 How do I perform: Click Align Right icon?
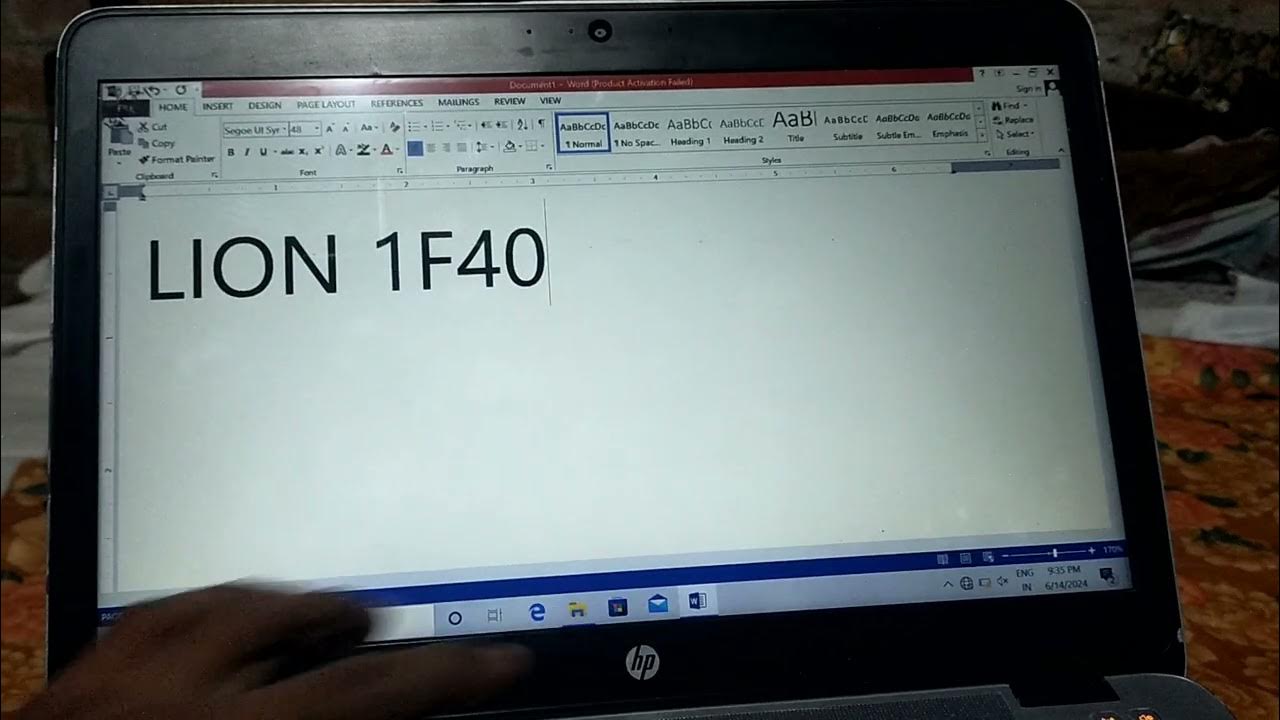(446, 147)
